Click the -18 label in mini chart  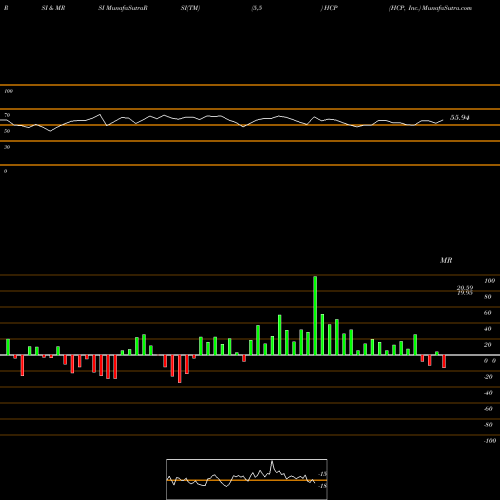tap(322, 486)
